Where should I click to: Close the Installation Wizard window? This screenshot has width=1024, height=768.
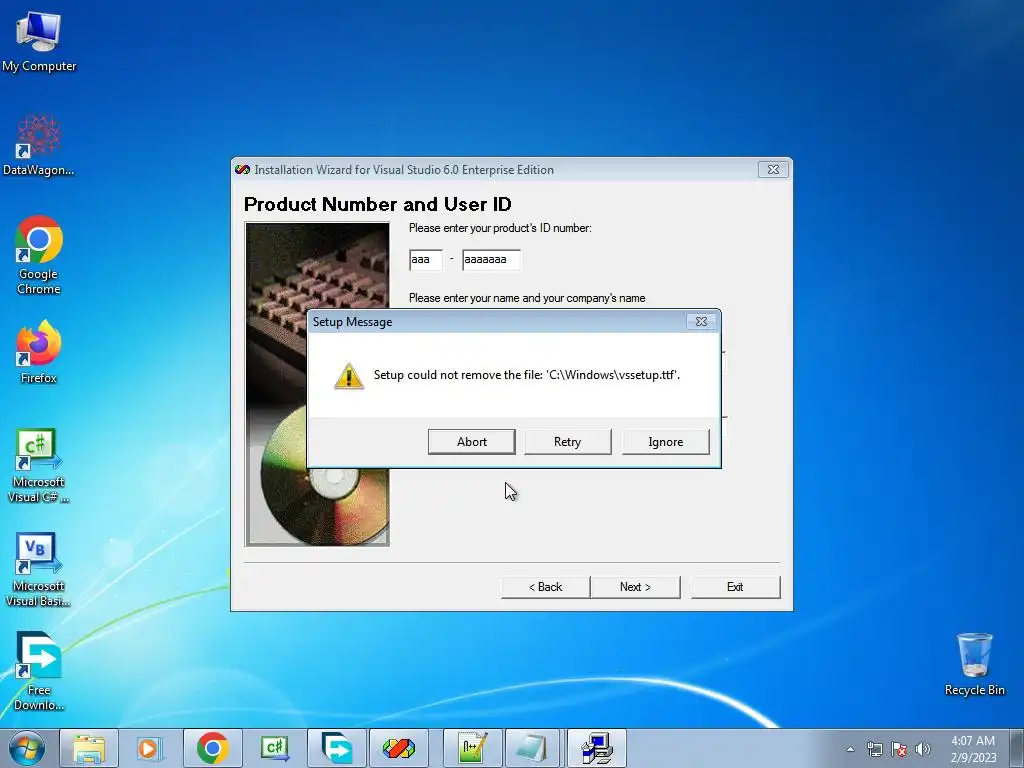[x=773, y=169]
